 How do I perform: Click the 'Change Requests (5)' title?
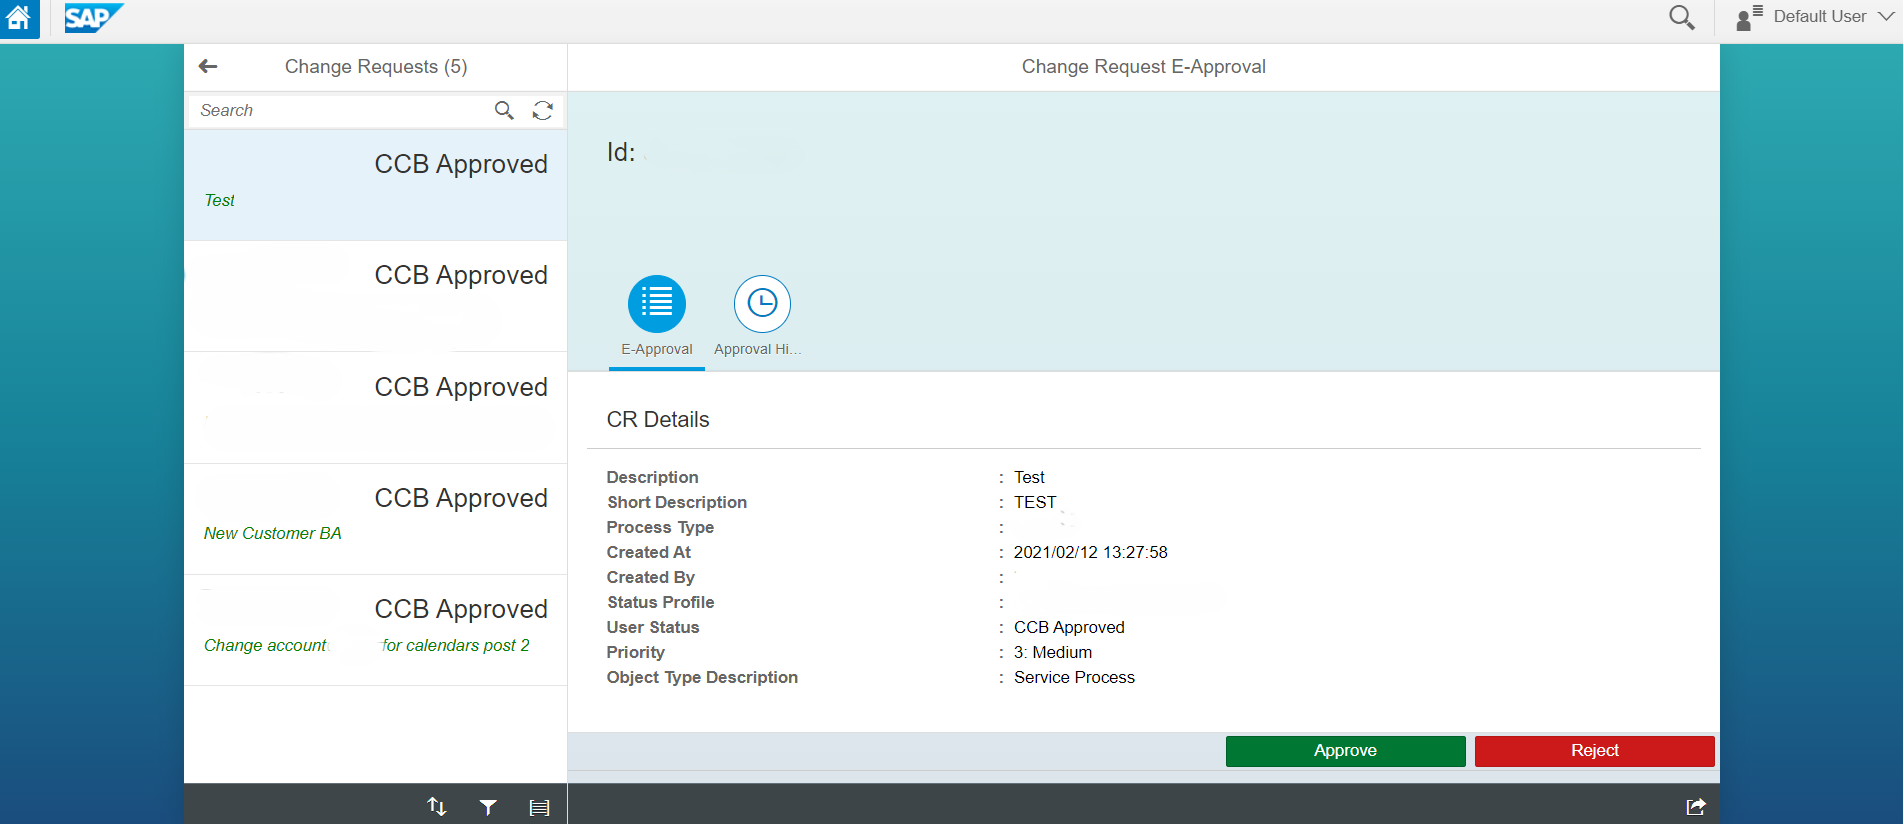(x=376, y=67)
